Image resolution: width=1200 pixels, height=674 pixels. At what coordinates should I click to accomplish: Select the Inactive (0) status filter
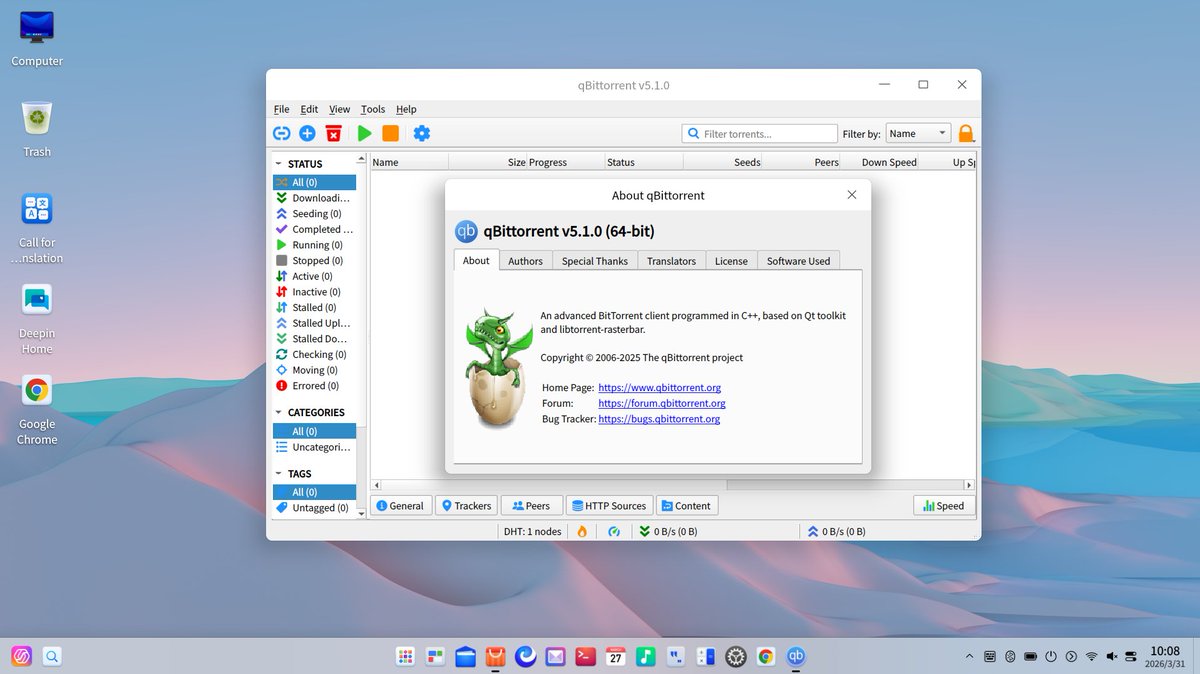pyautogui.click(x=314, y=292)
